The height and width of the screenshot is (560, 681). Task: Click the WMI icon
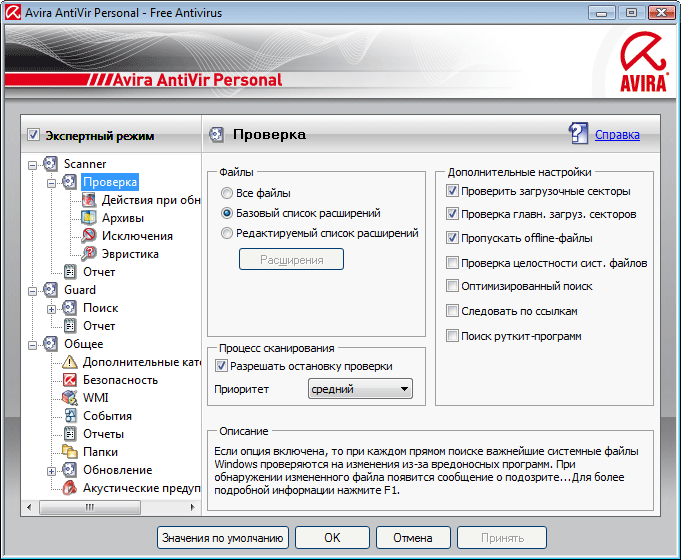point(69,398)
